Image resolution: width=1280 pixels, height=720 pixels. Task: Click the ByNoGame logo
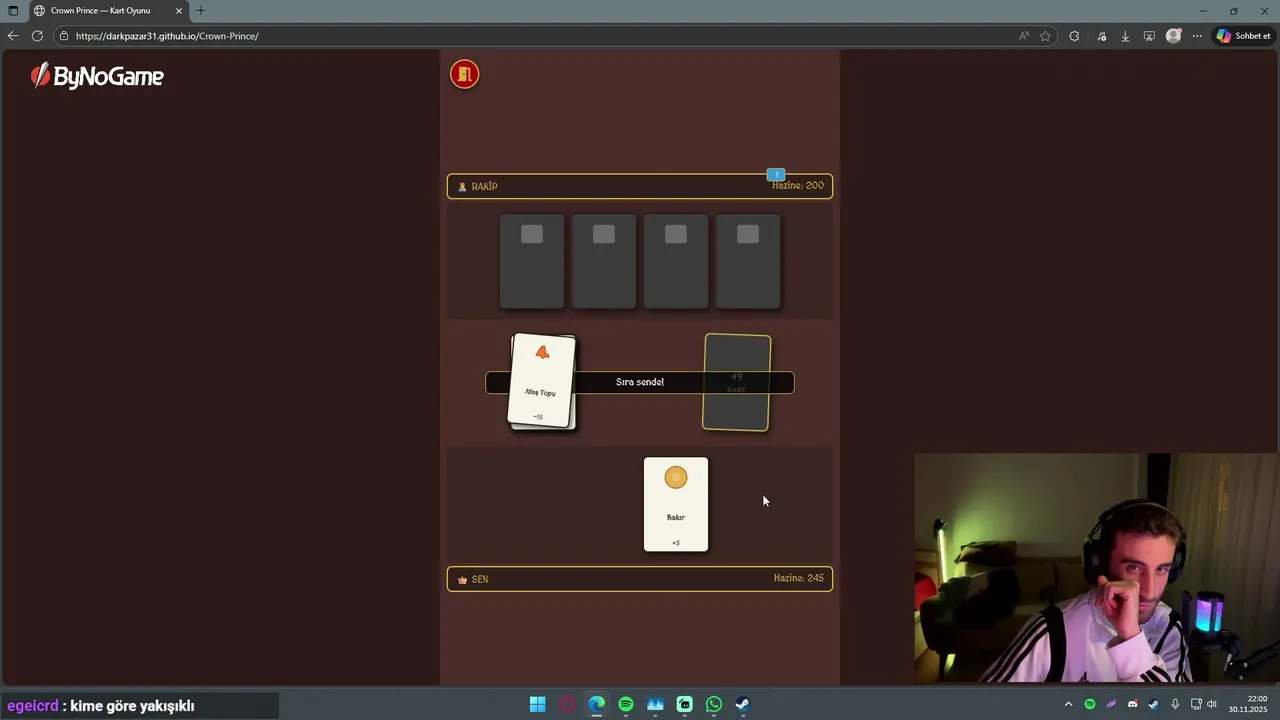[x=97, y=76]
